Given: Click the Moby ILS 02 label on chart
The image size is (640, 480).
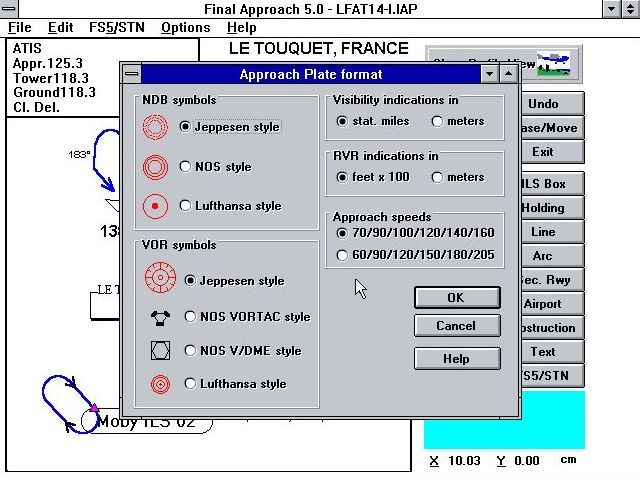Looking at the screenshot, I should (x=147, y=422).
